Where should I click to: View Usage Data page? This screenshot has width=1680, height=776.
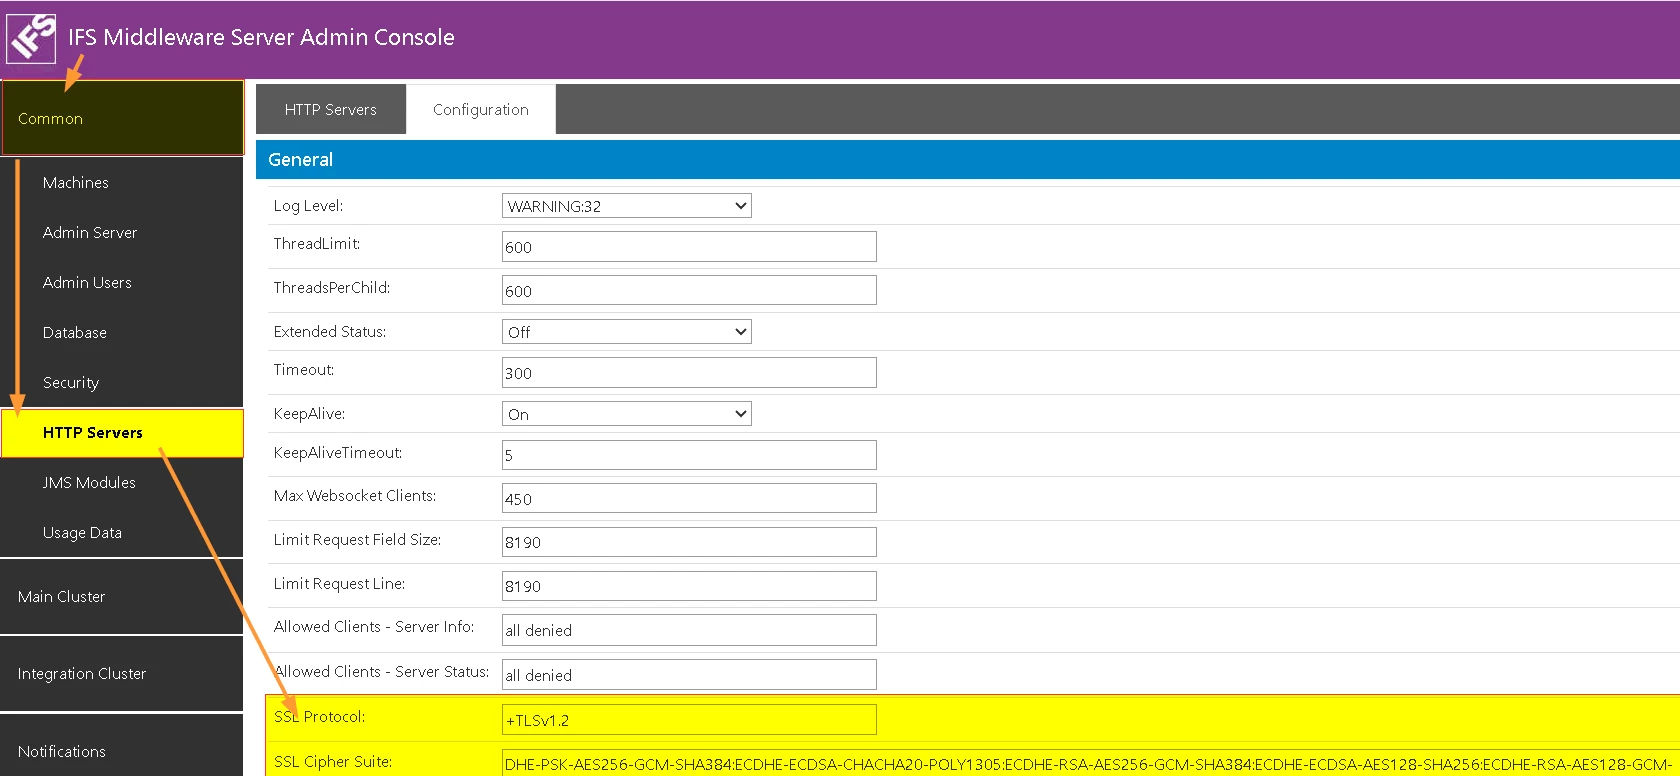pyautogui.click(x=82, y=533)
